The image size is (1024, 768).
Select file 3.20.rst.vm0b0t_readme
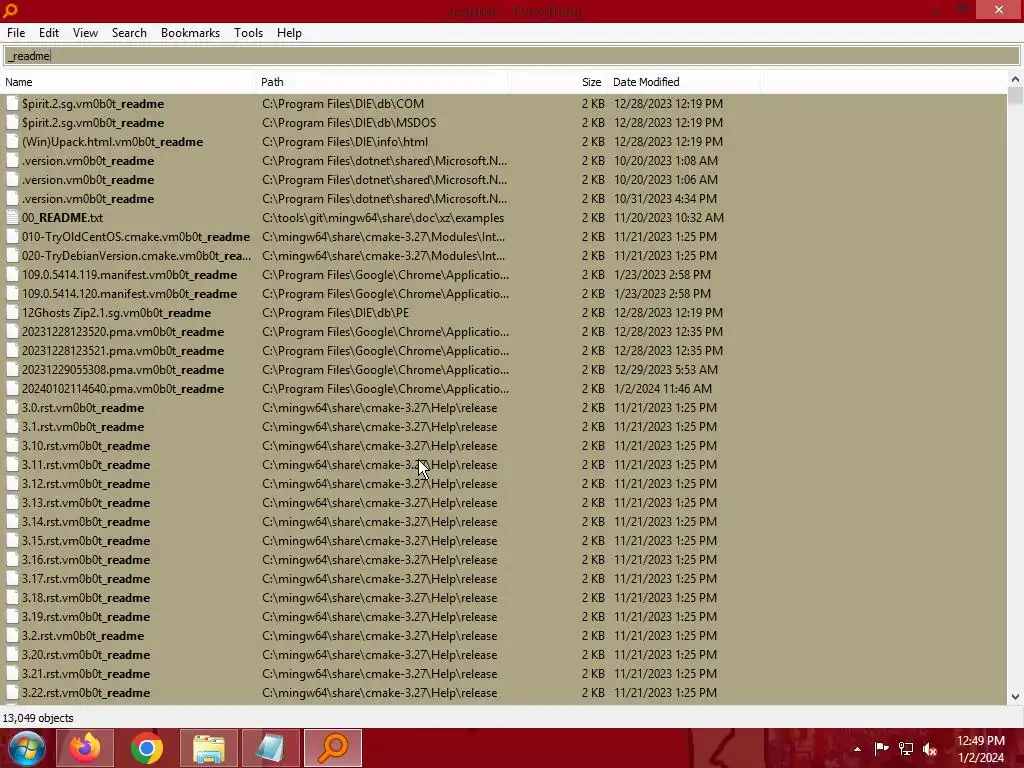click(x=86, y=654)
